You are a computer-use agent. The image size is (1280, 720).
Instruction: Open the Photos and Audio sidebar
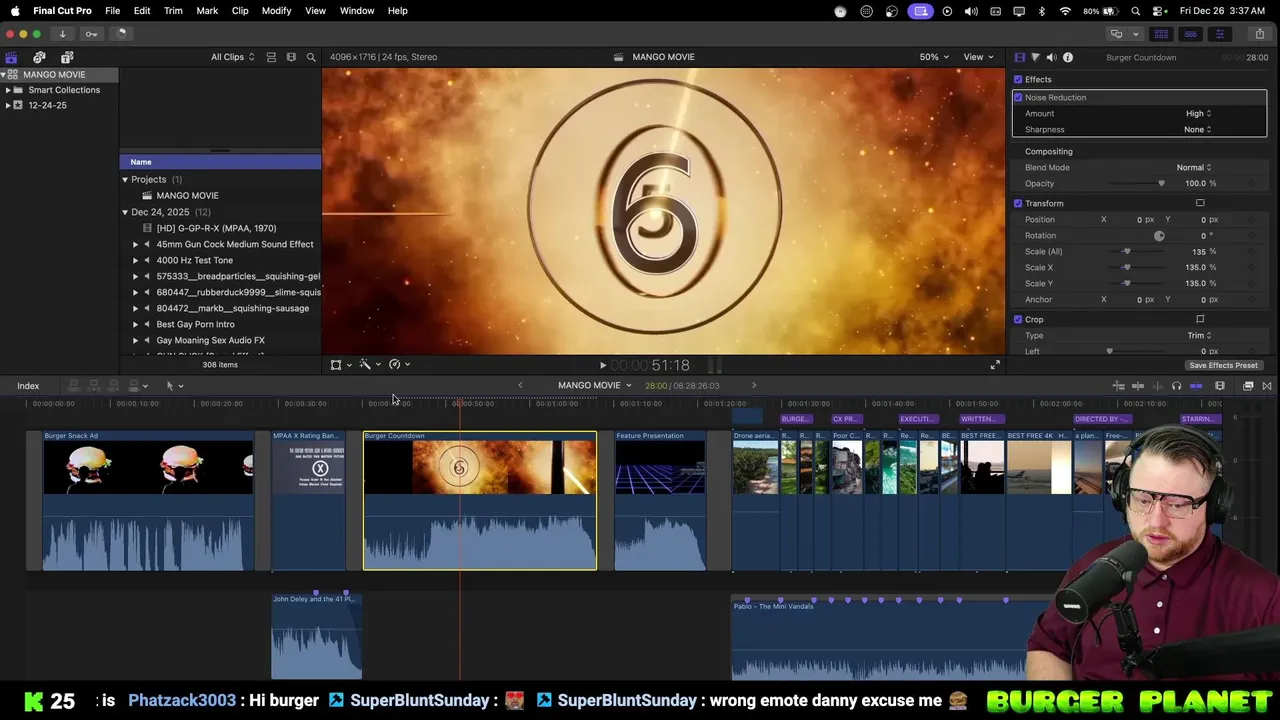[39, 57]
